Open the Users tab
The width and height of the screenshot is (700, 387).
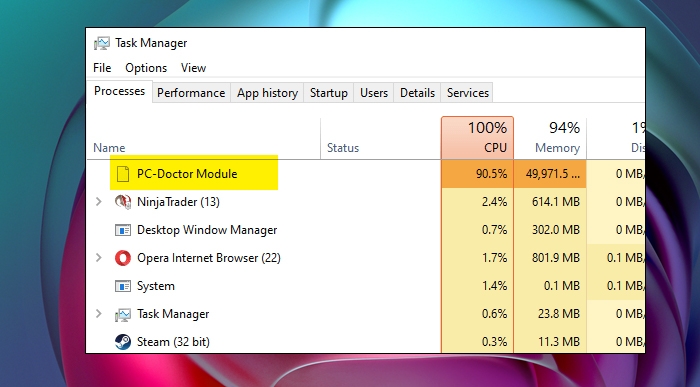pos(374,93)
